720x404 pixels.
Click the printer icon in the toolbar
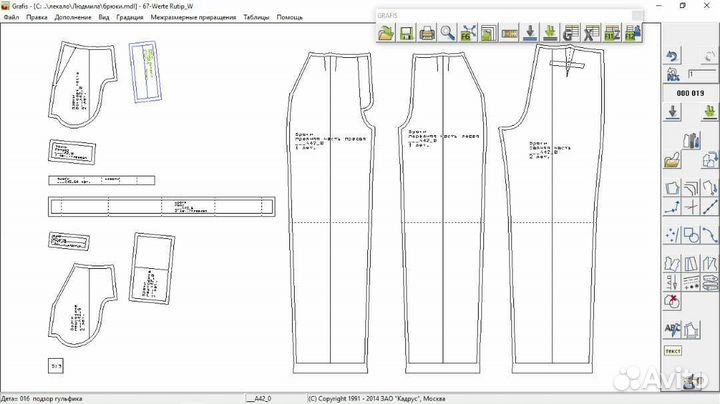click(x=427, y=33)
